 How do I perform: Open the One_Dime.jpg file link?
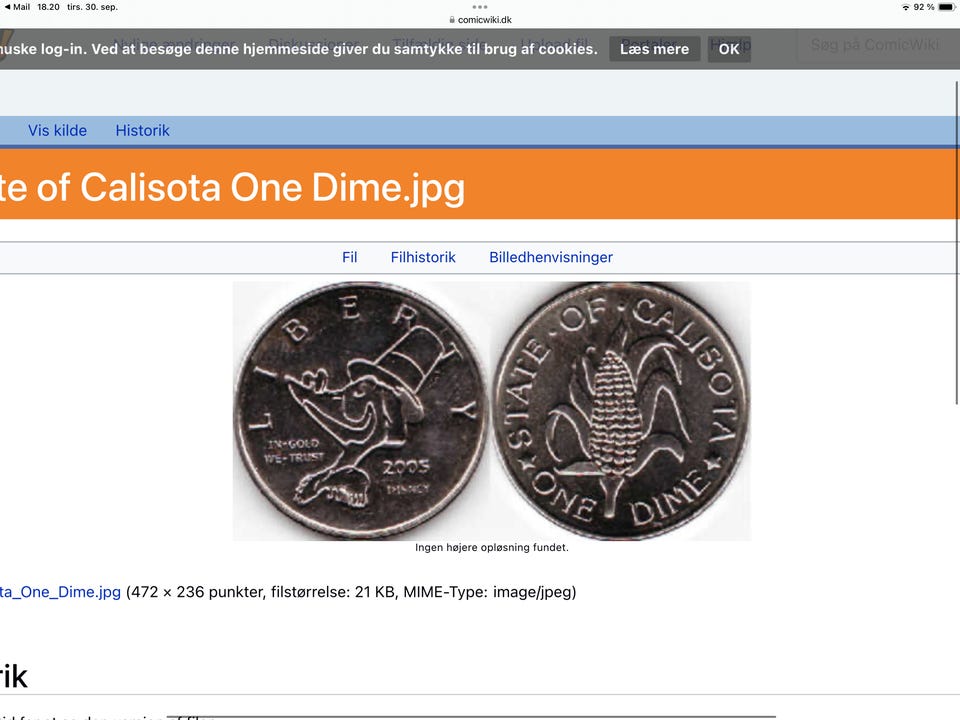60,592
